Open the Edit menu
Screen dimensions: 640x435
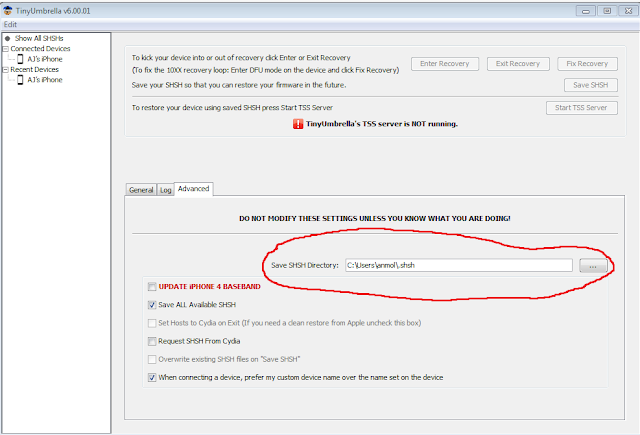[x=10, y=24]
